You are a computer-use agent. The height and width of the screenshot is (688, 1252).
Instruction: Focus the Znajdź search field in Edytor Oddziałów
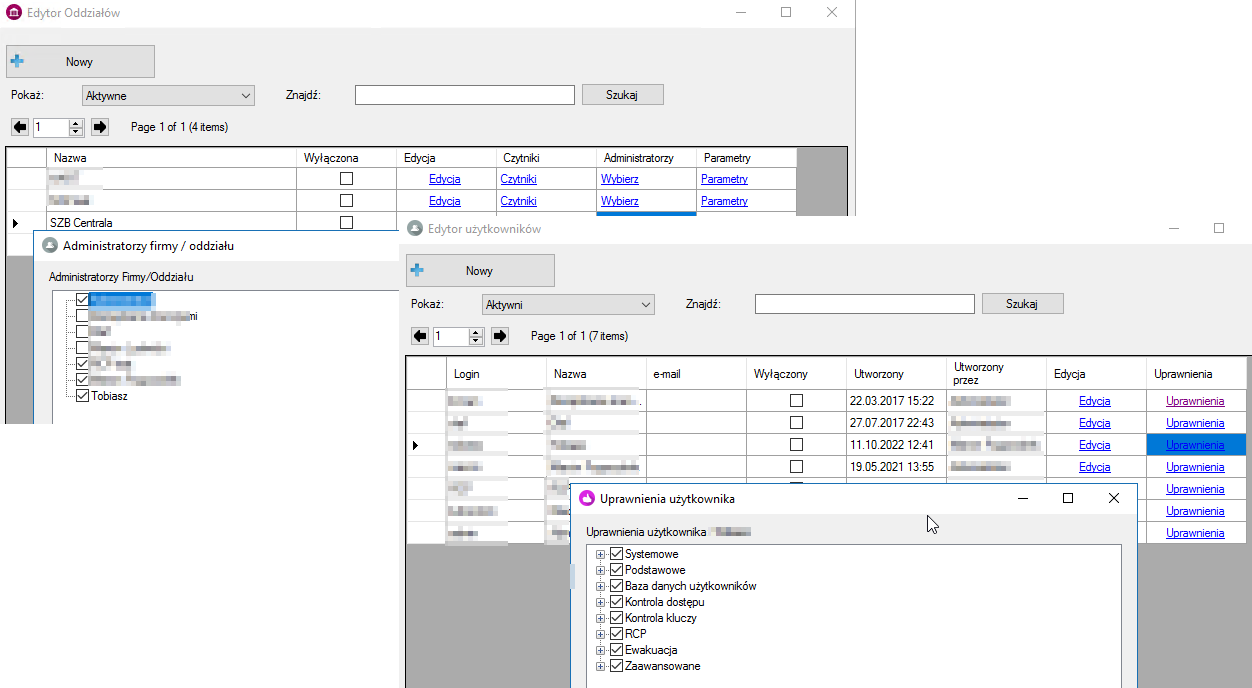point(465,95)
